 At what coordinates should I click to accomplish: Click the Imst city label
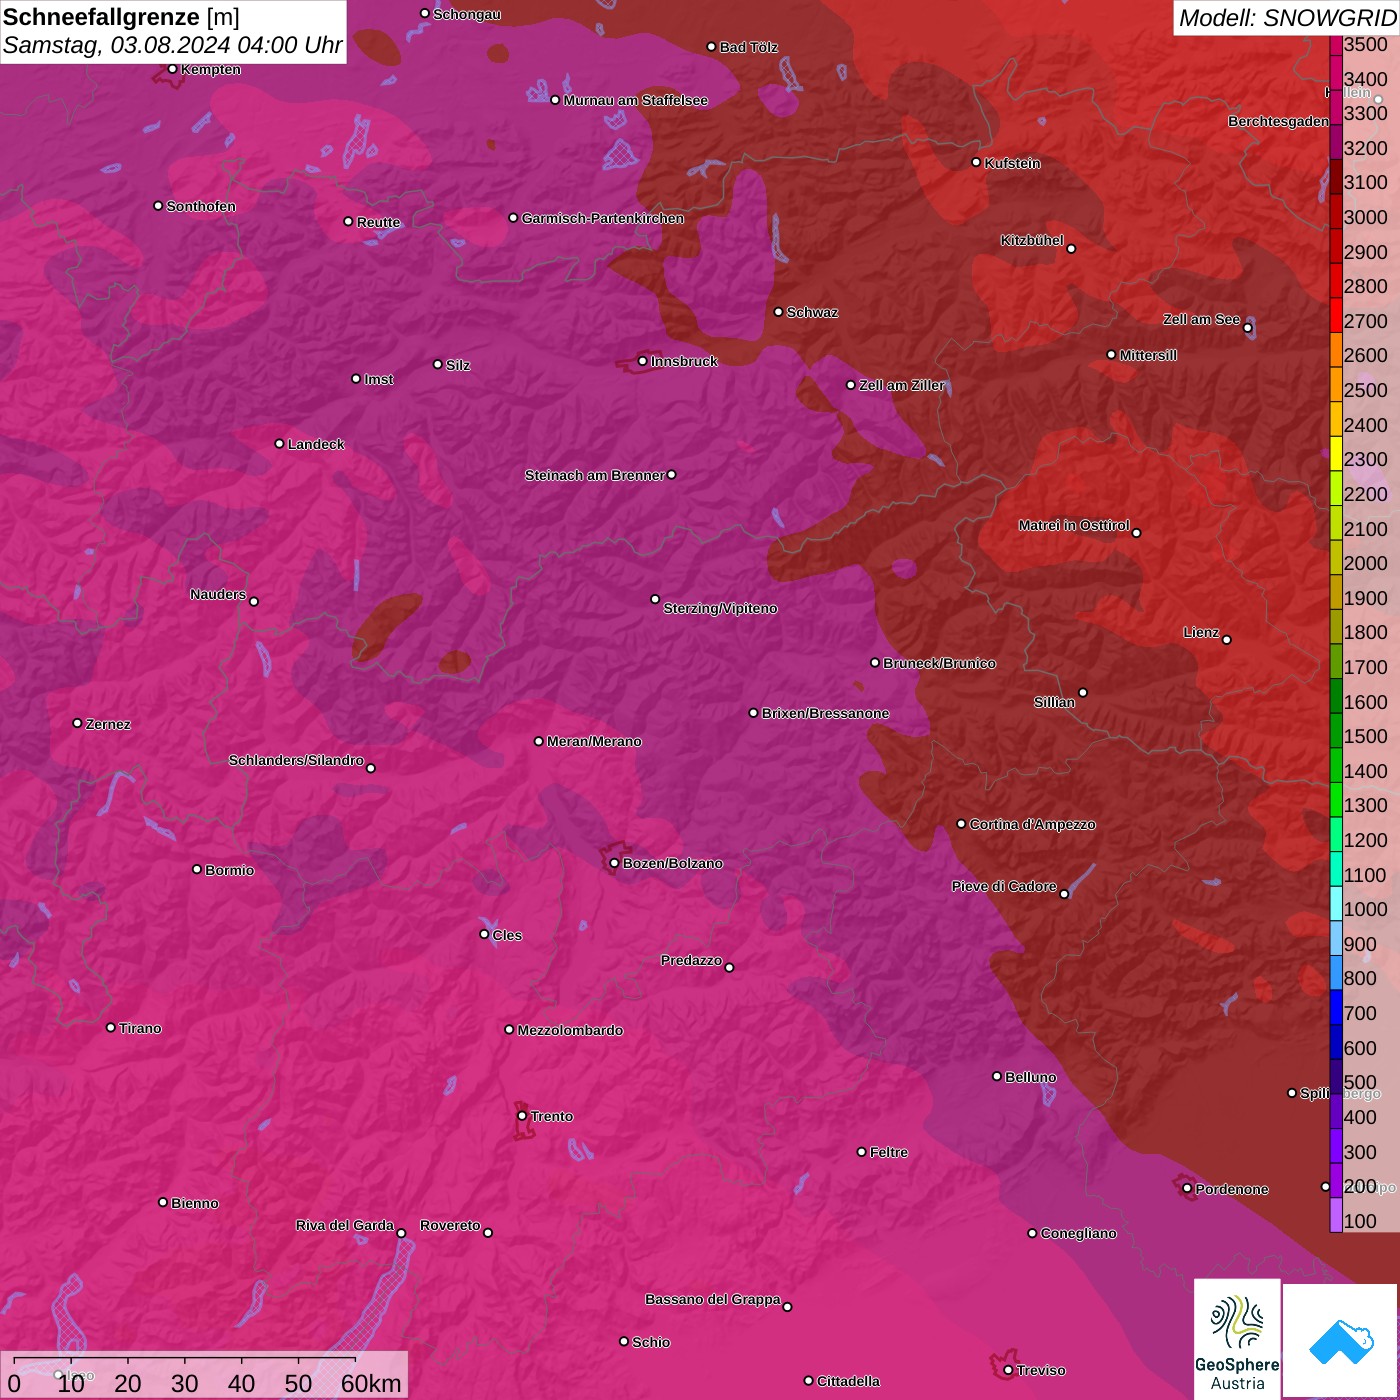tap(378, 379)
